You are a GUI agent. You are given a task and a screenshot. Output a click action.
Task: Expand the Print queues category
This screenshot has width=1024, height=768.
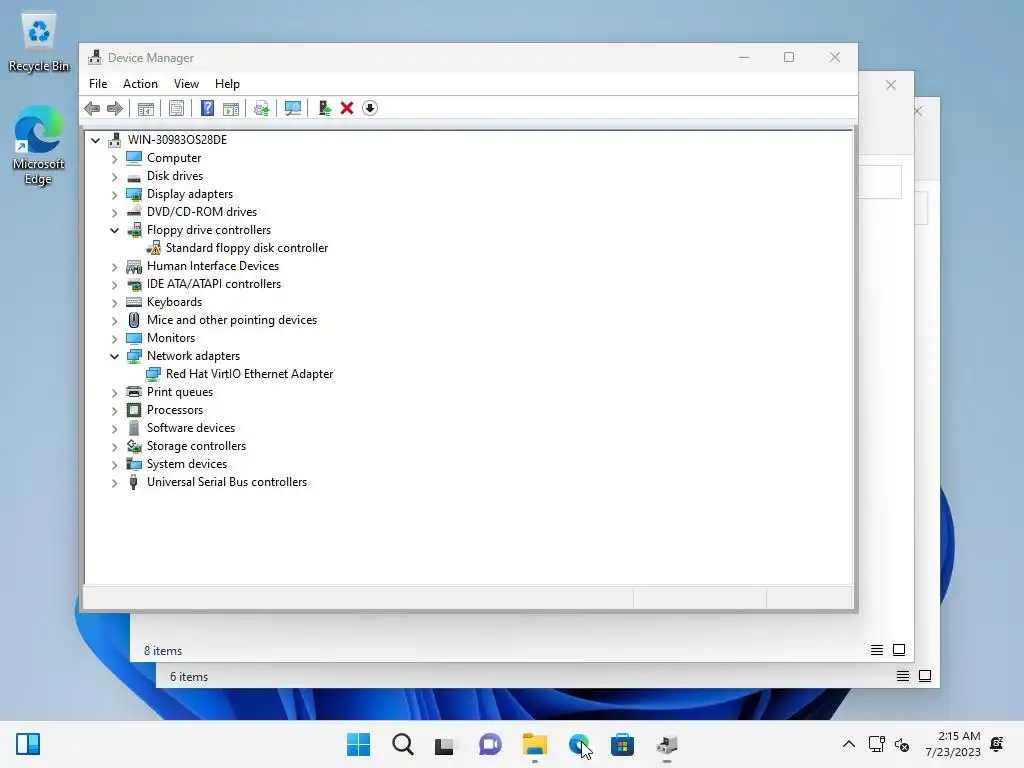pos(114,392)
